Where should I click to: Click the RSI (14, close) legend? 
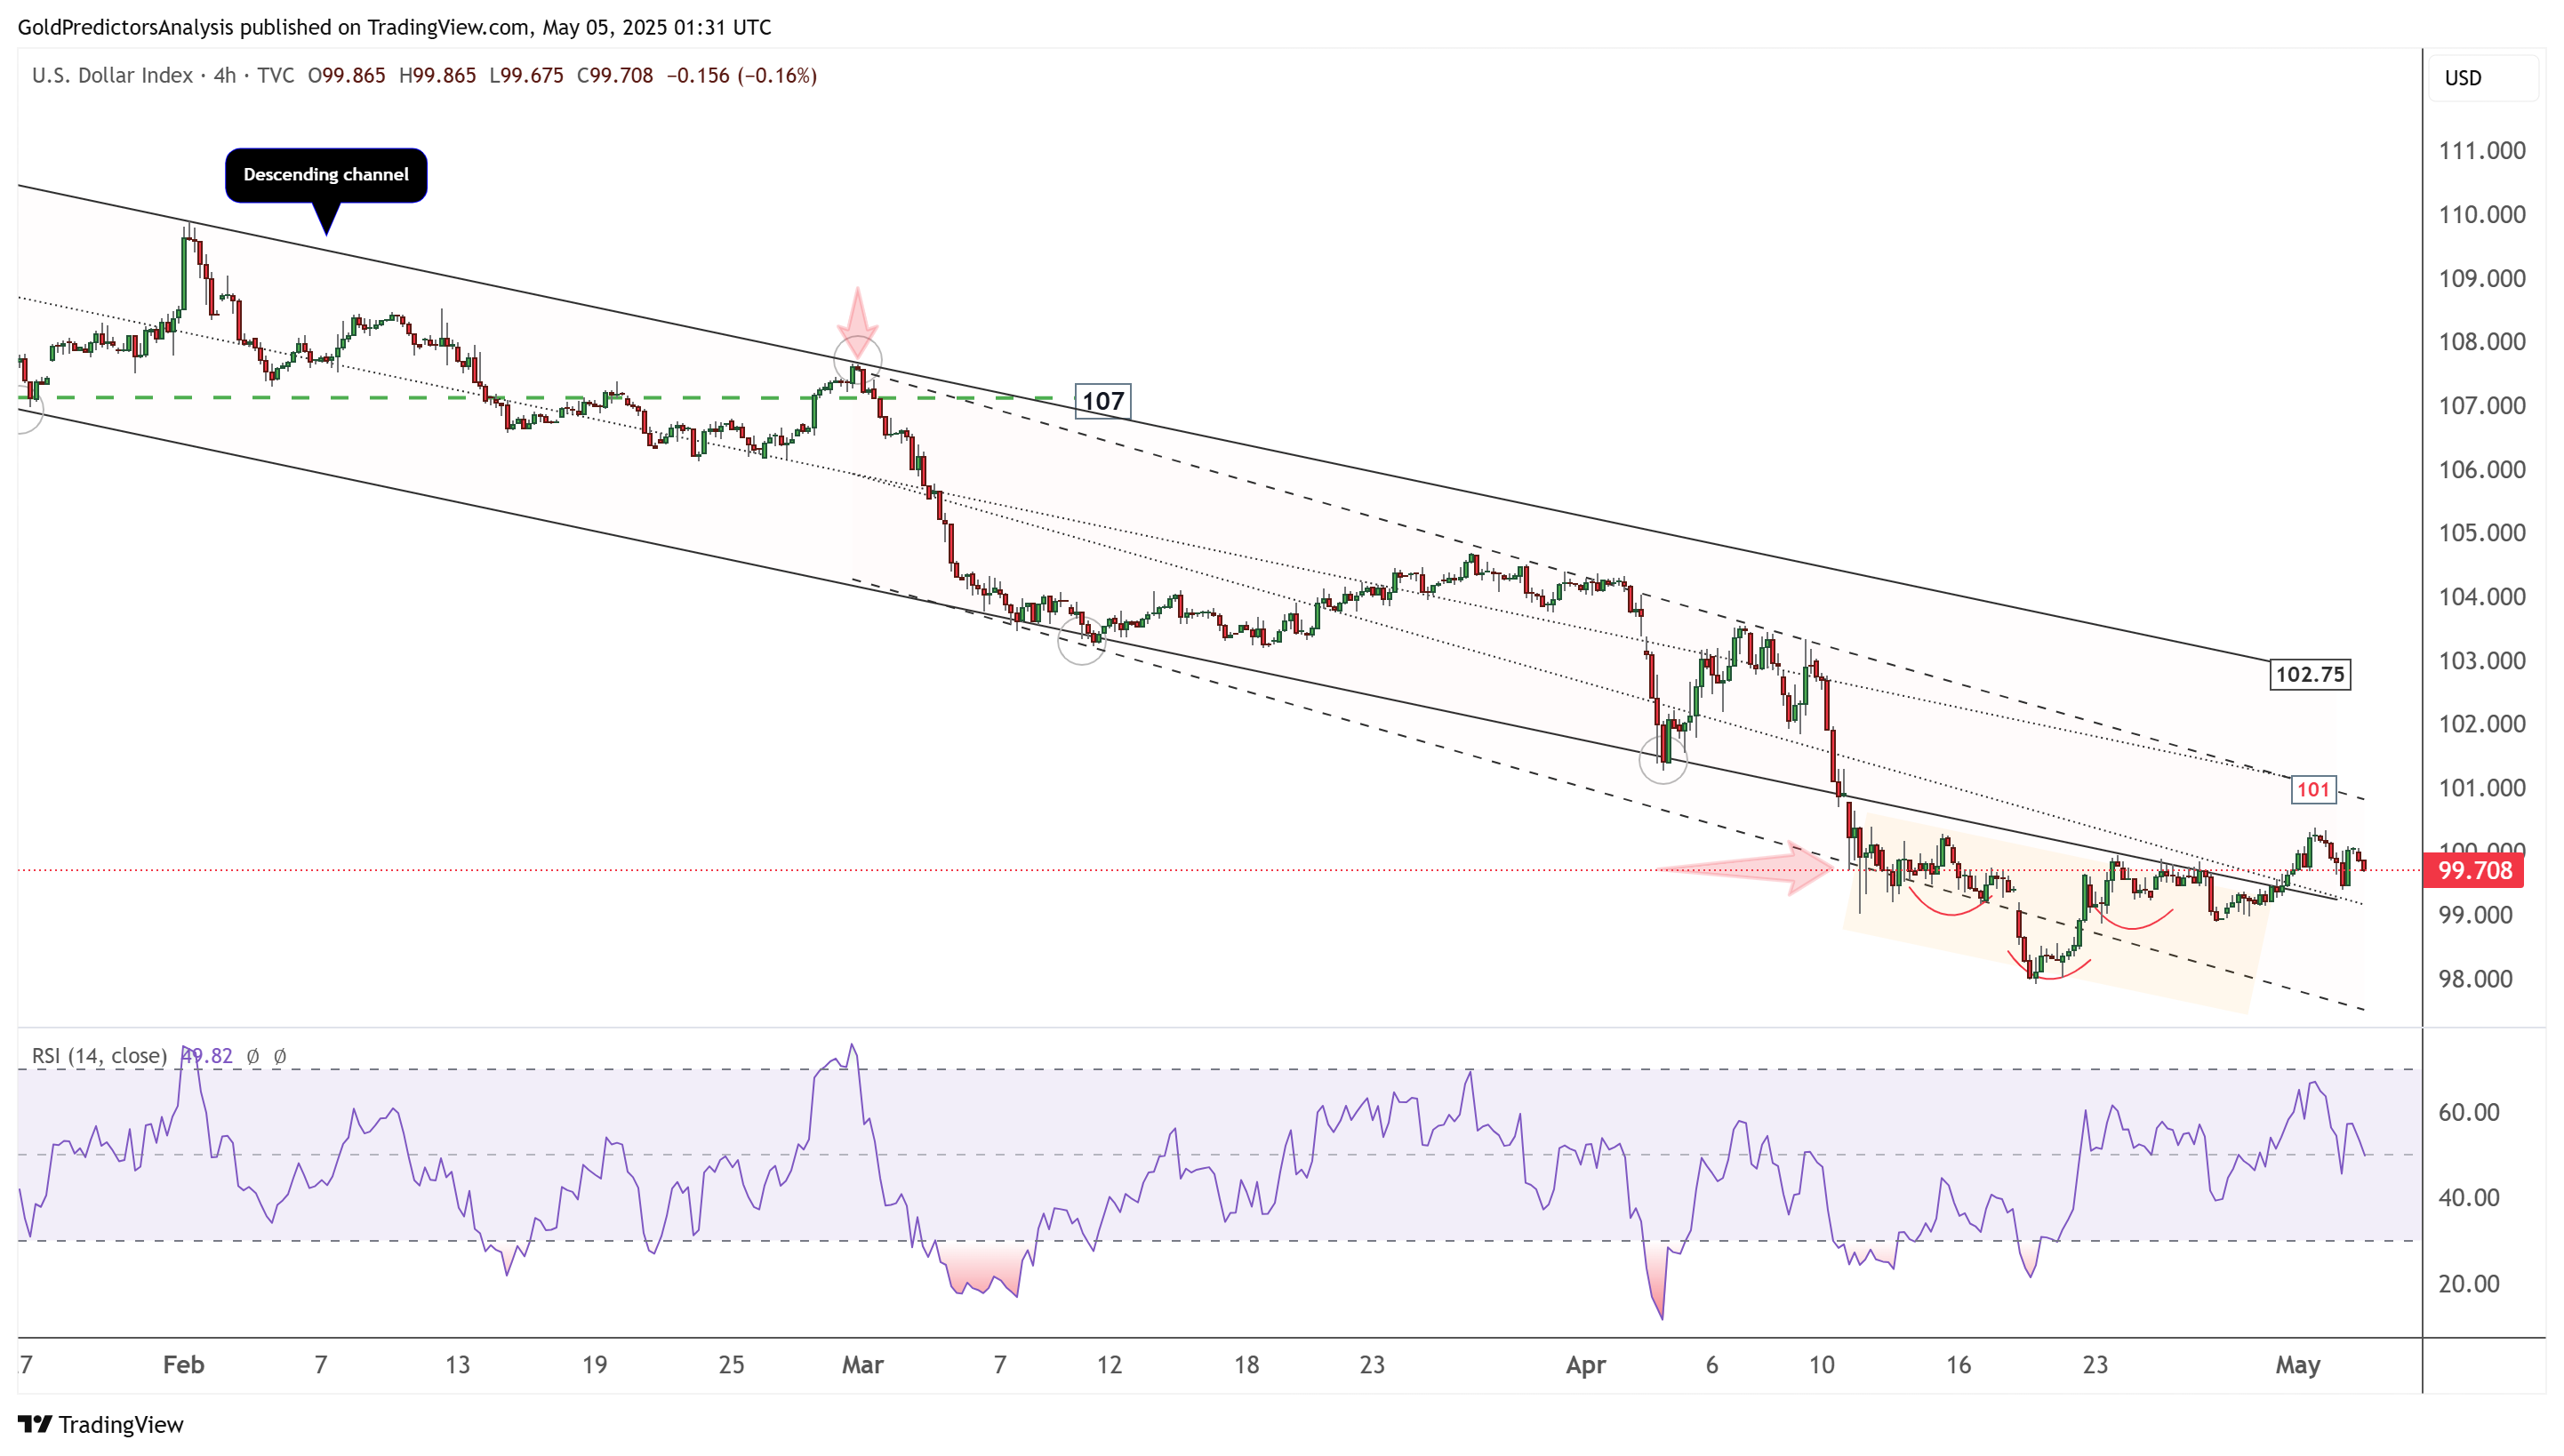tap(99, 1056)
